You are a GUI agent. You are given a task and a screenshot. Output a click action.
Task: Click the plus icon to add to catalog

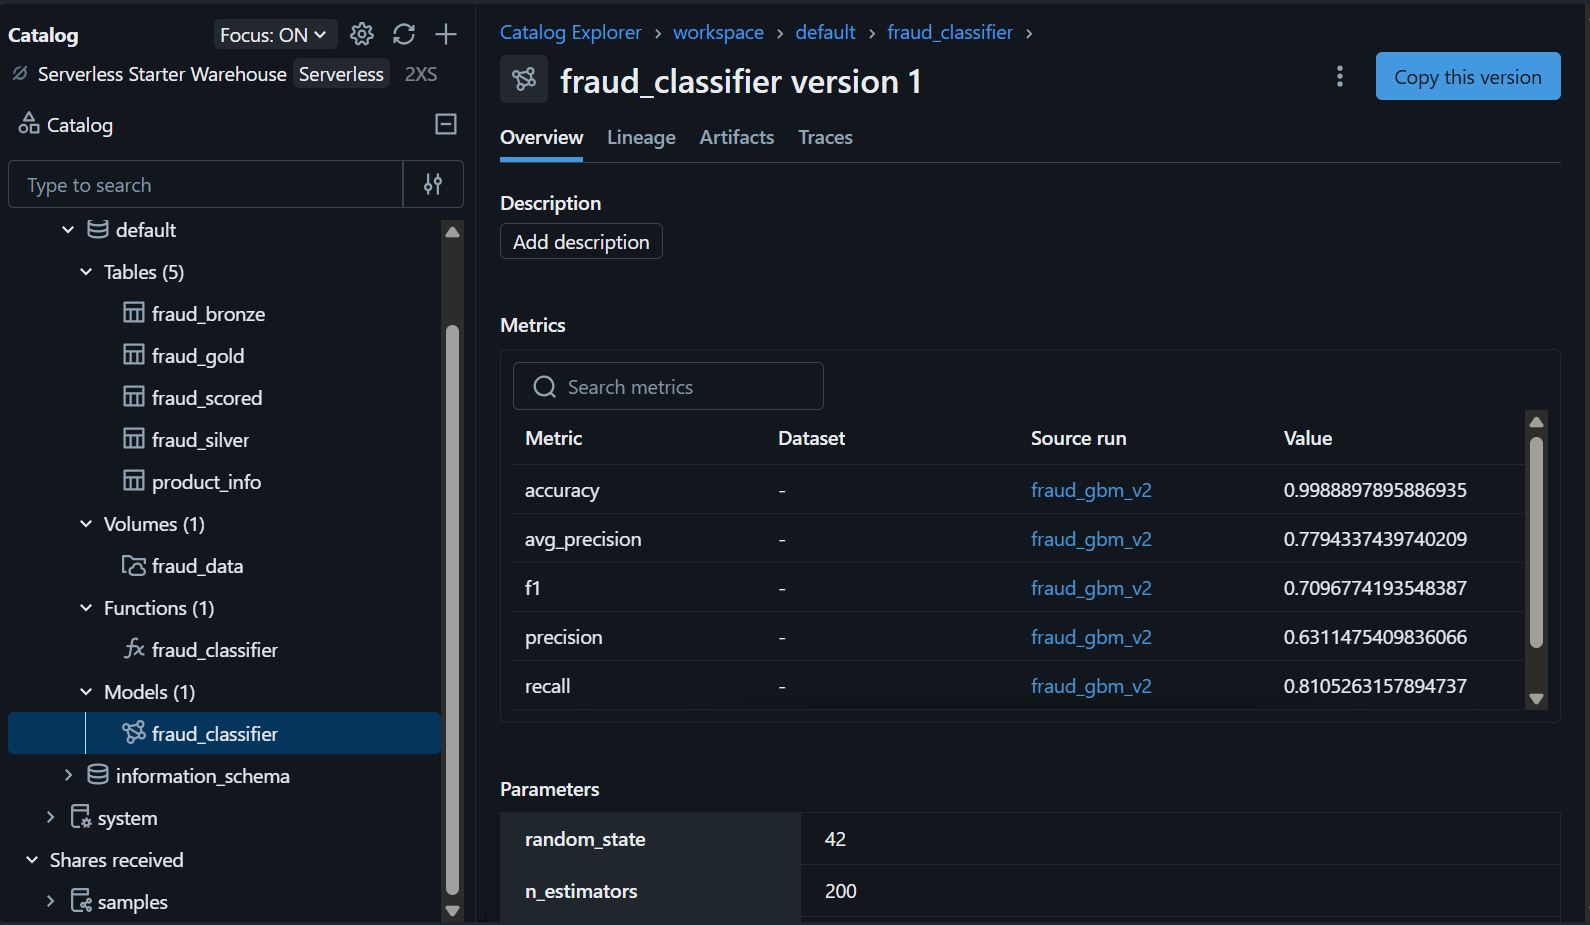[446, 34]
